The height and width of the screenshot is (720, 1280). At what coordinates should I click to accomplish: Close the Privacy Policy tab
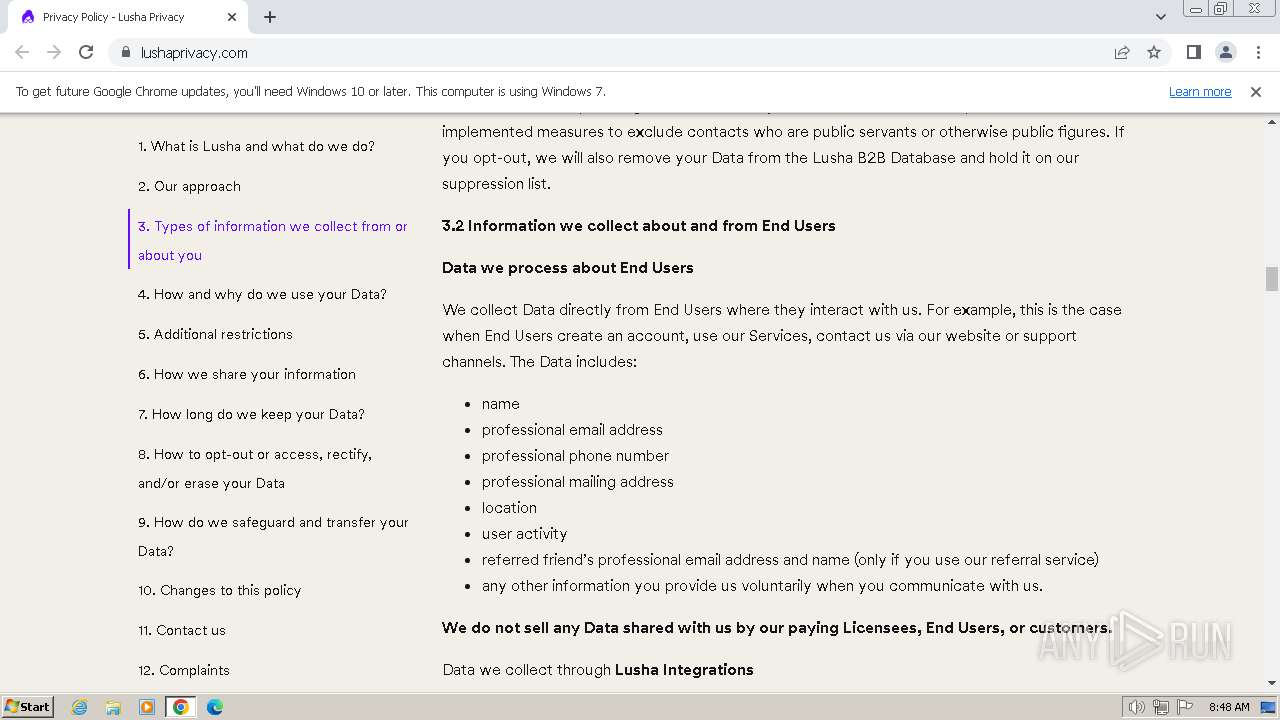[x=232, y=17]
